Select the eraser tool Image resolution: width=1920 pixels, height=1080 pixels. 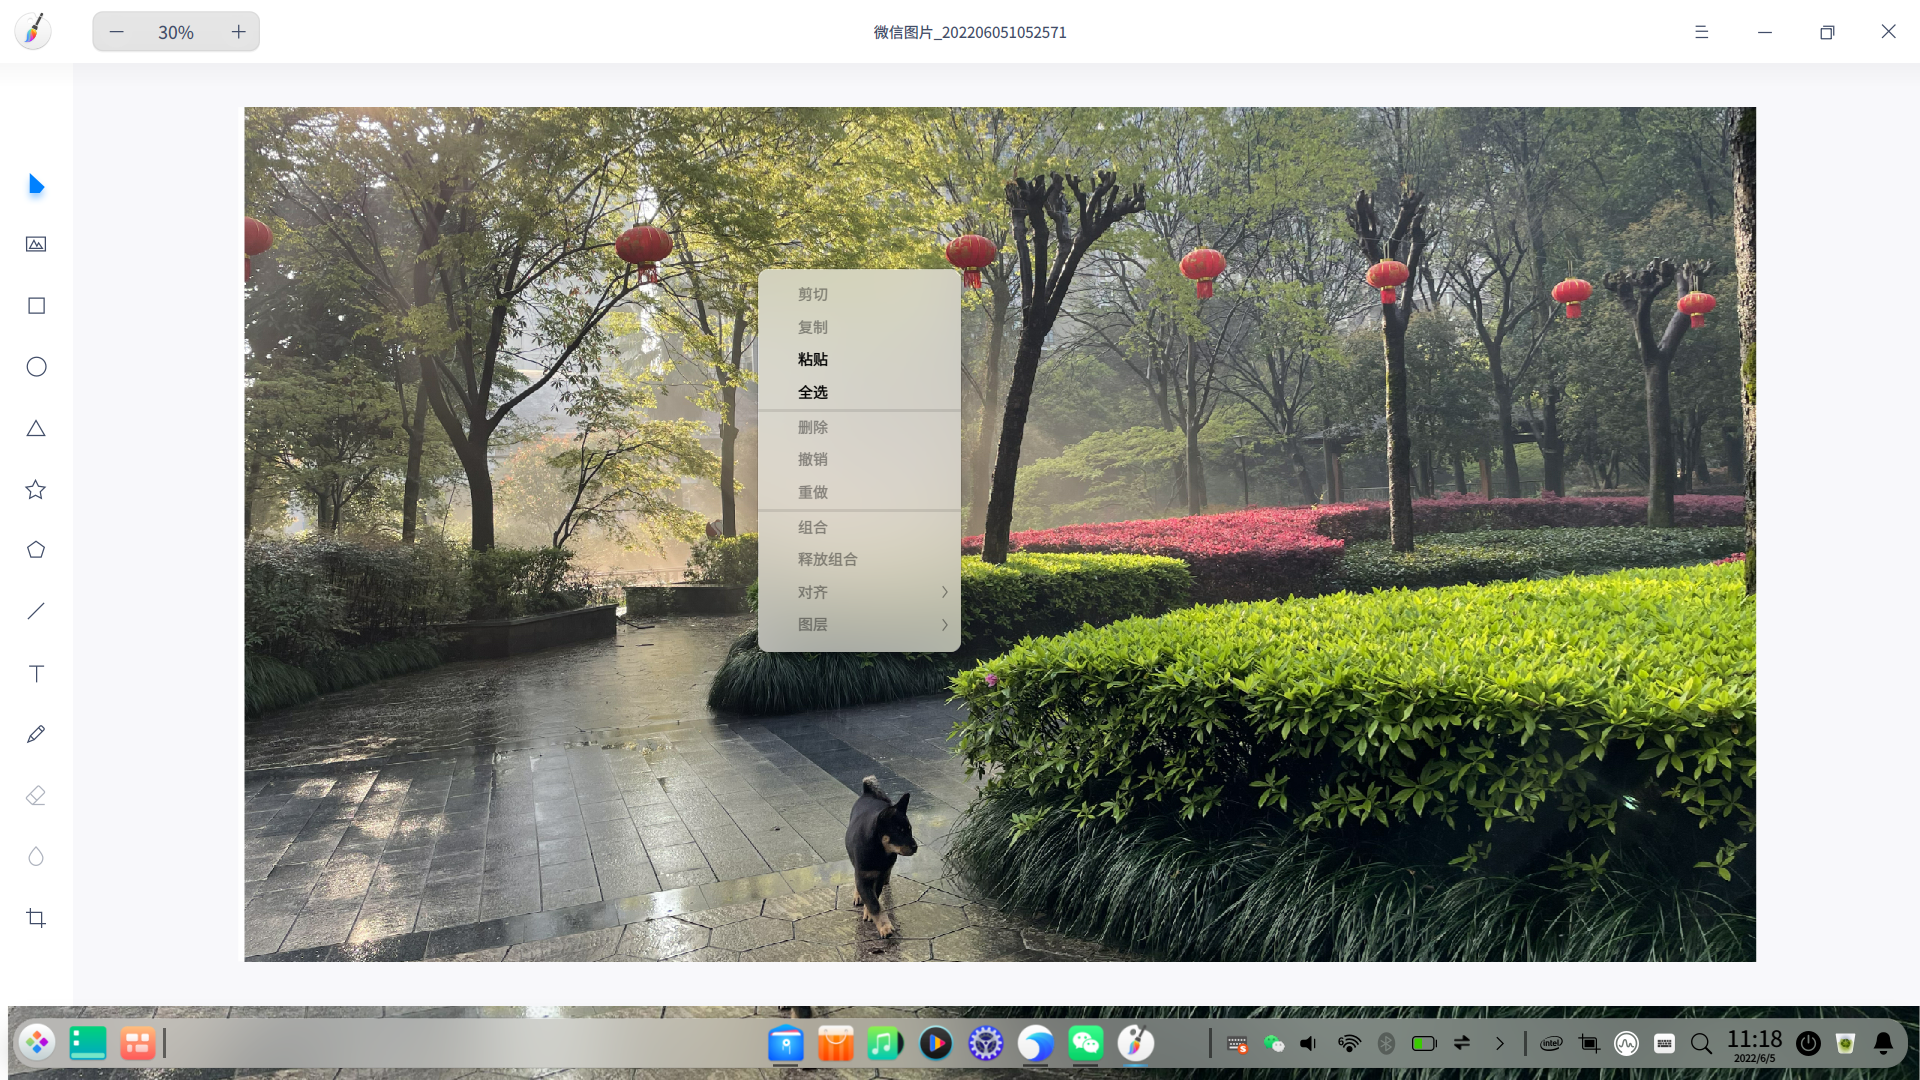36,795
